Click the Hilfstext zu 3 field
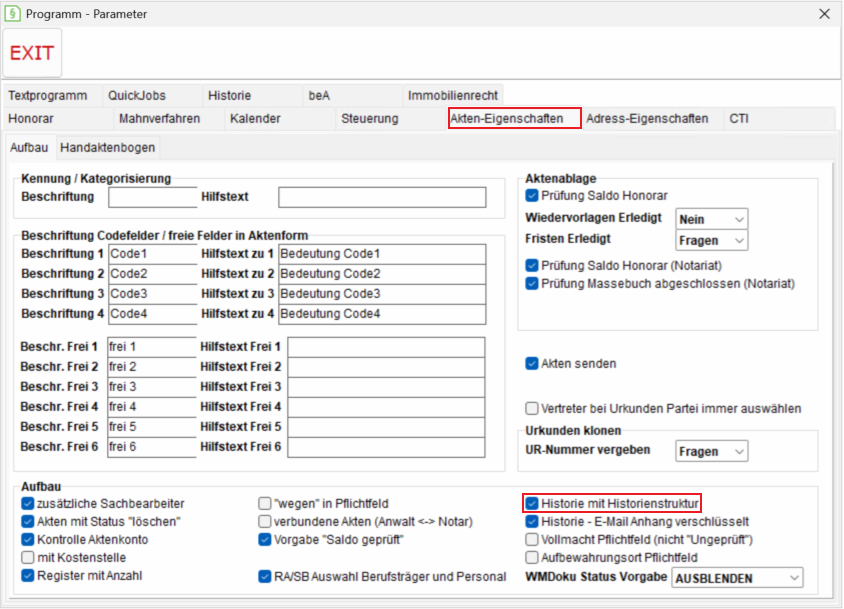Screen dimensions: 844x609 382,293
